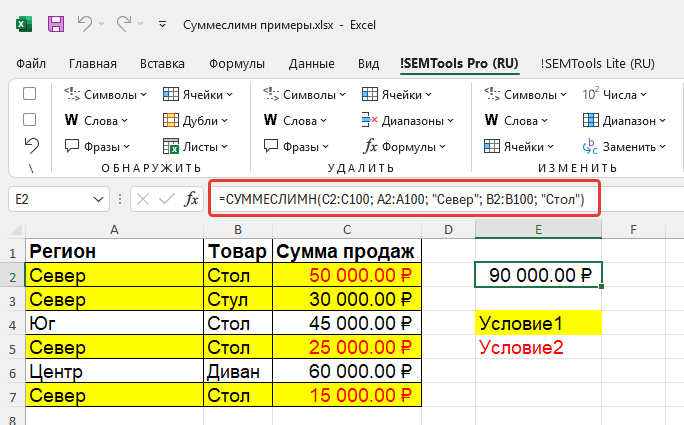Select column A header
This screenshot has height=425, width=684.
pyautogui.click(x=114, y=230)
